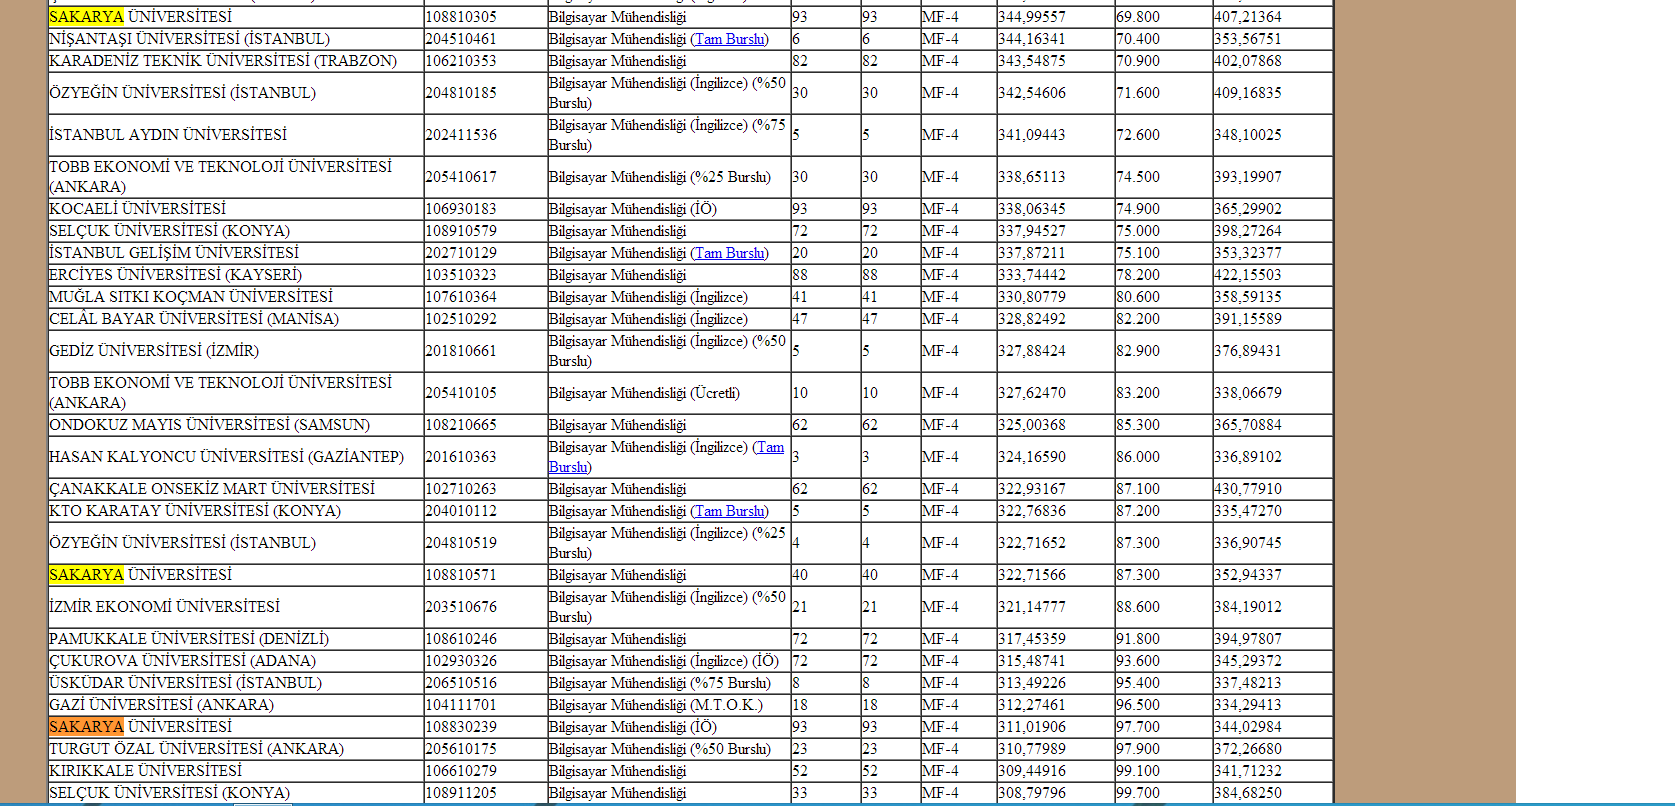Image resolution: width=1675 pixels, height=806 pixels.
Task: Select the KOCAELİ ÜNİVERSİTESİ row name
Action: (138, 209)
